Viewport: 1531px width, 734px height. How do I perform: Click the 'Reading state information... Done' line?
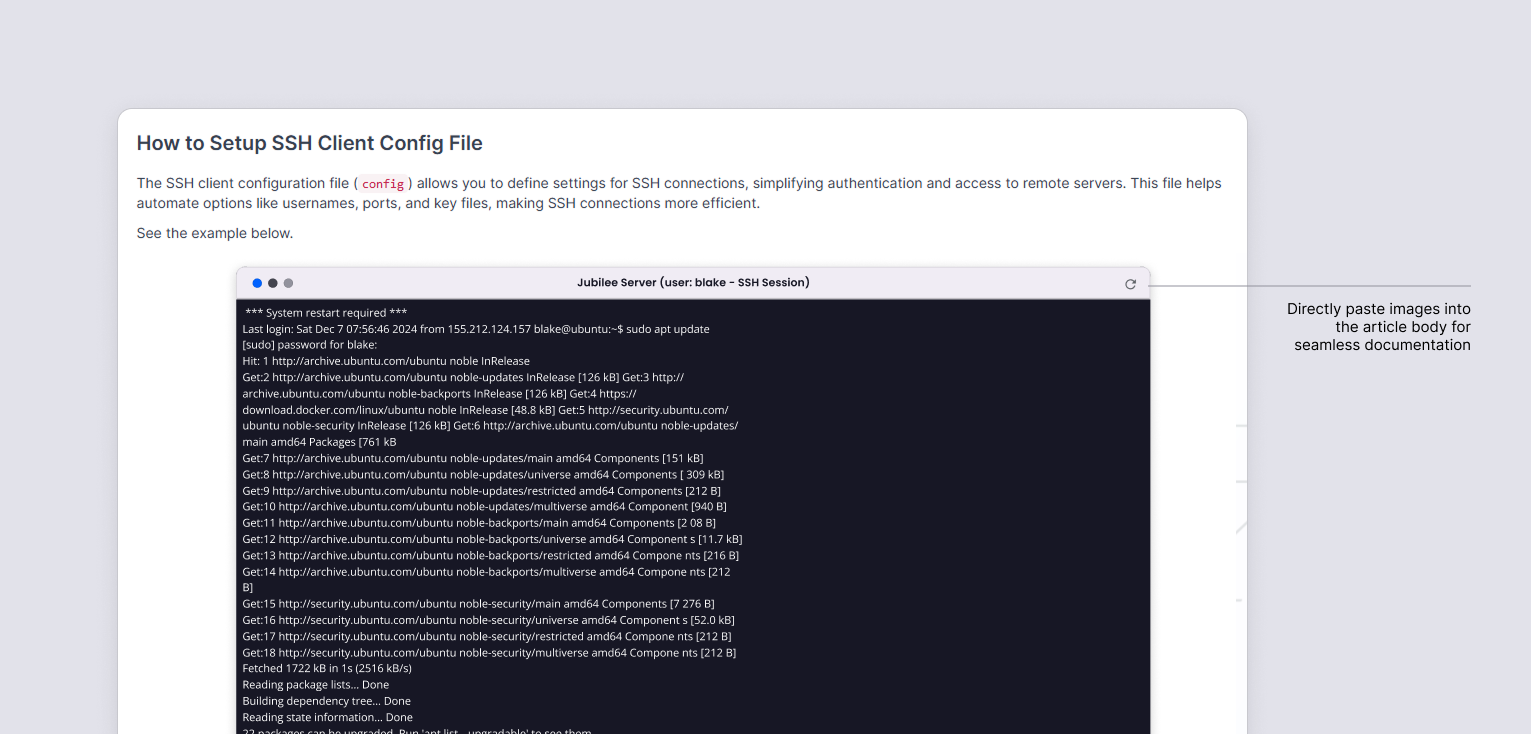[x=328, y=717]
